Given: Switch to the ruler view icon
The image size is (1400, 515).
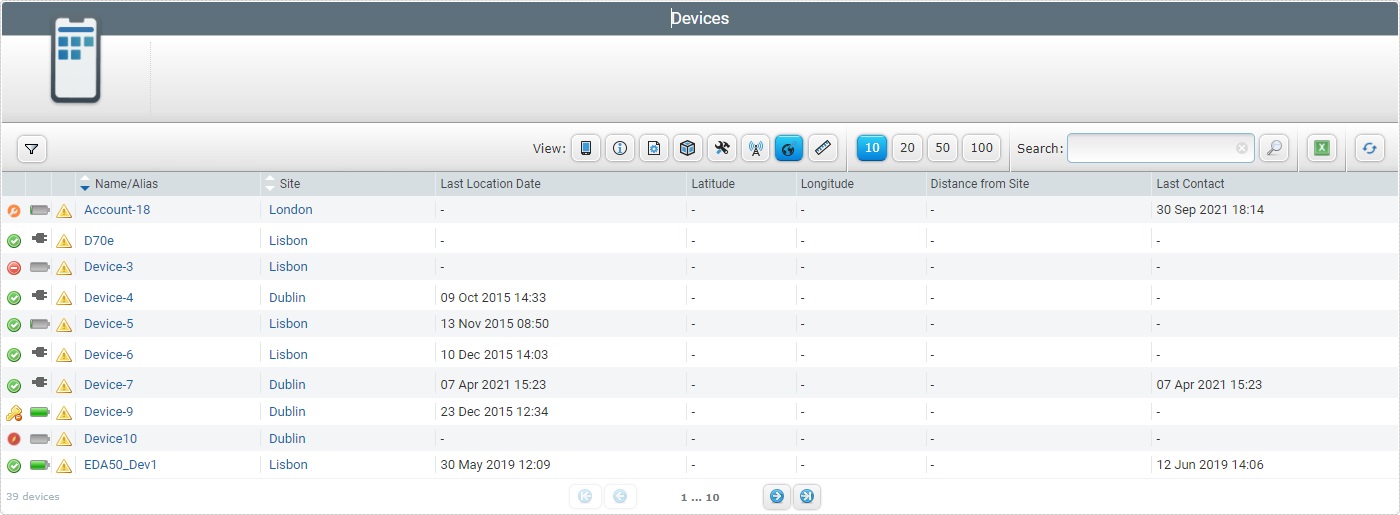Looking at the screenshot, I should point(823,148).
